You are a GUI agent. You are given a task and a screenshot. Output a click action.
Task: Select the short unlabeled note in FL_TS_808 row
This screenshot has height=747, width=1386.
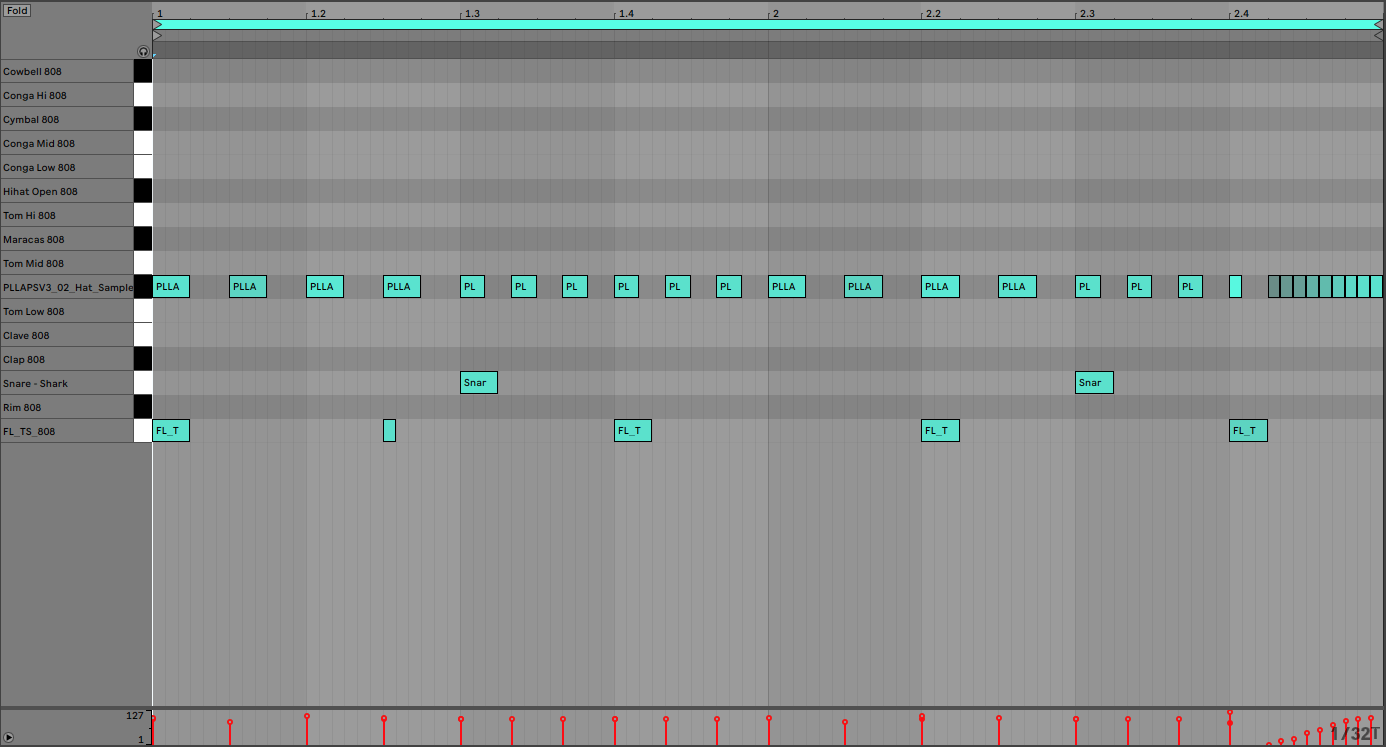[389, 430]
